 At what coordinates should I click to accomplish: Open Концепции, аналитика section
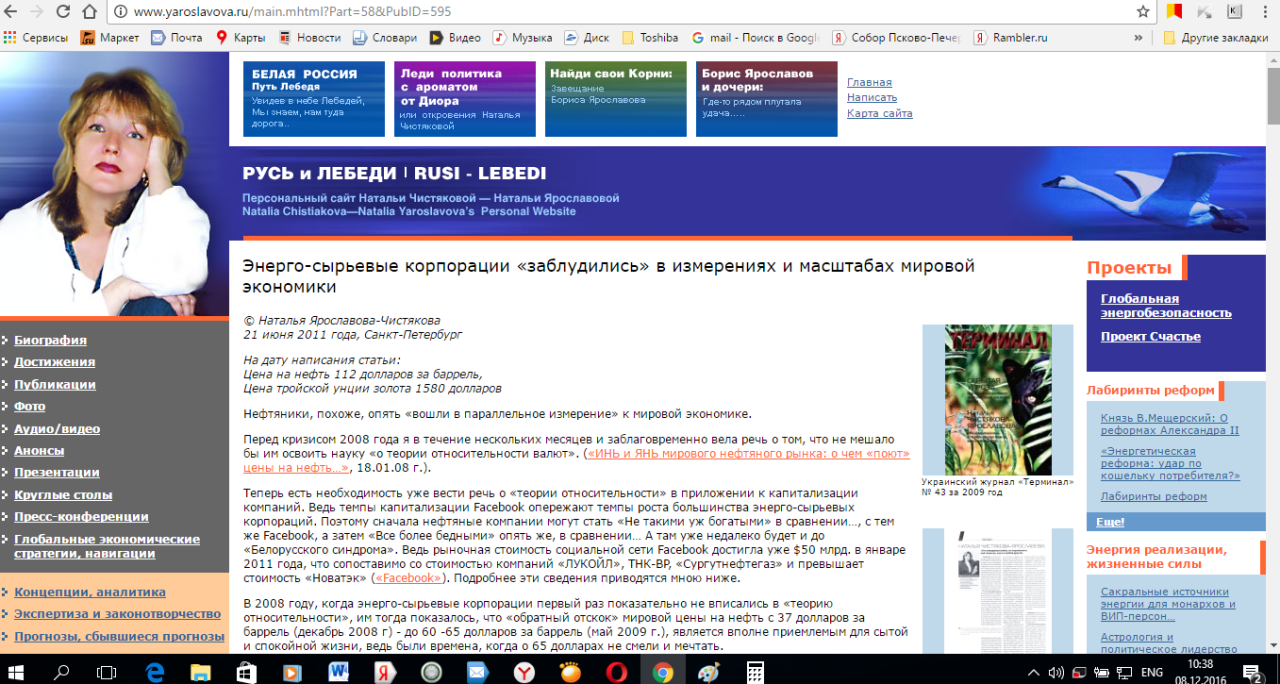pos(90,592)
